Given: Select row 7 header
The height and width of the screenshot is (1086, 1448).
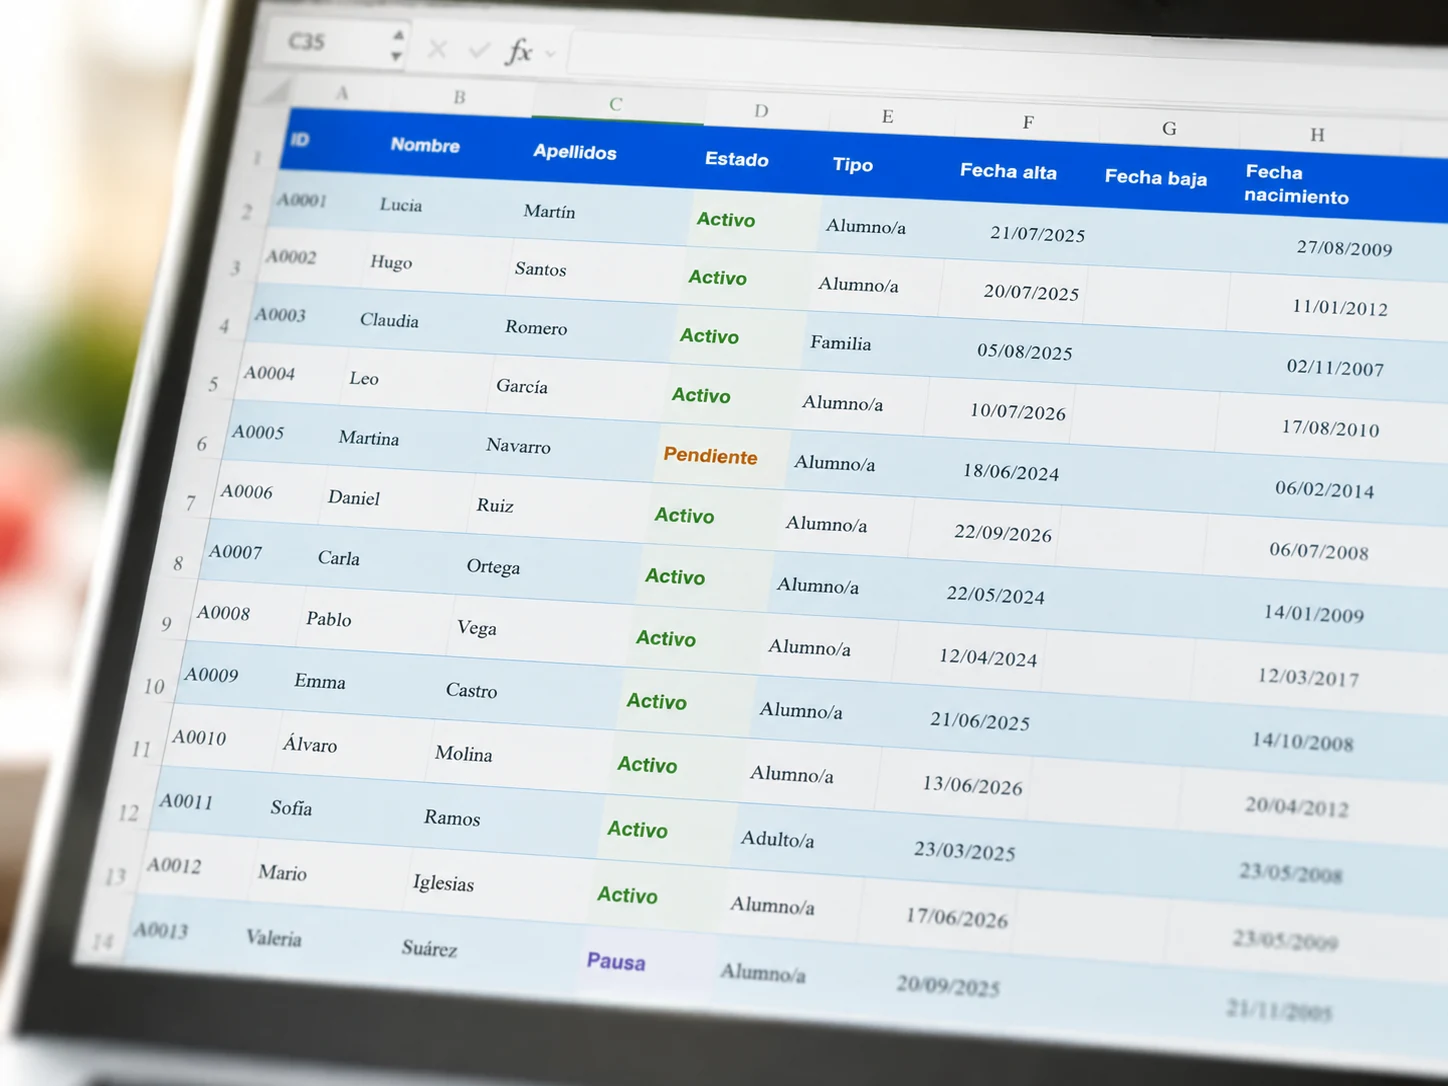Looking at the screenshot, I should pyautogui.click(x=190, y=503).
